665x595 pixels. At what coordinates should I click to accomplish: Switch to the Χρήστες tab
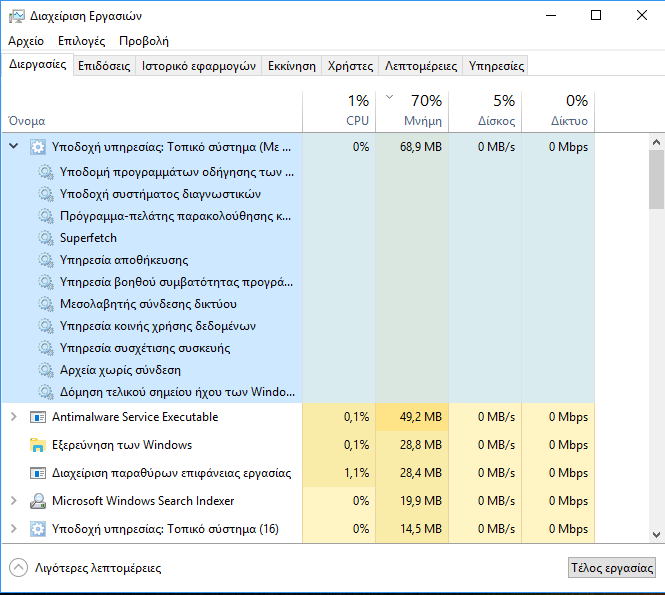coord(350,66)
